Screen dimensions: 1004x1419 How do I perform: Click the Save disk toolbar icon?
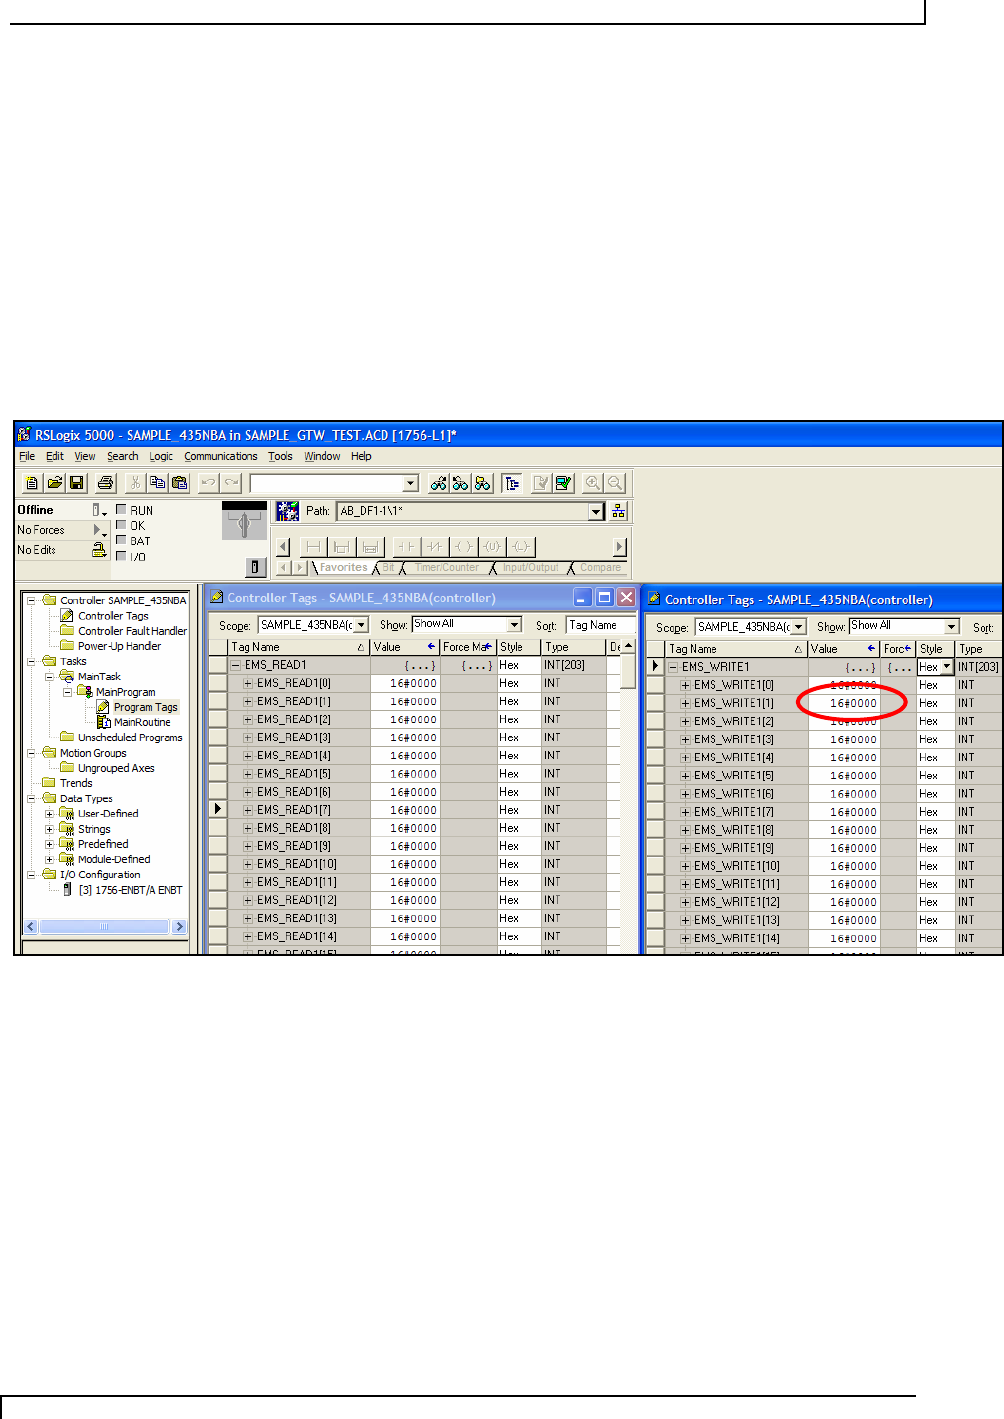[77, 483]
